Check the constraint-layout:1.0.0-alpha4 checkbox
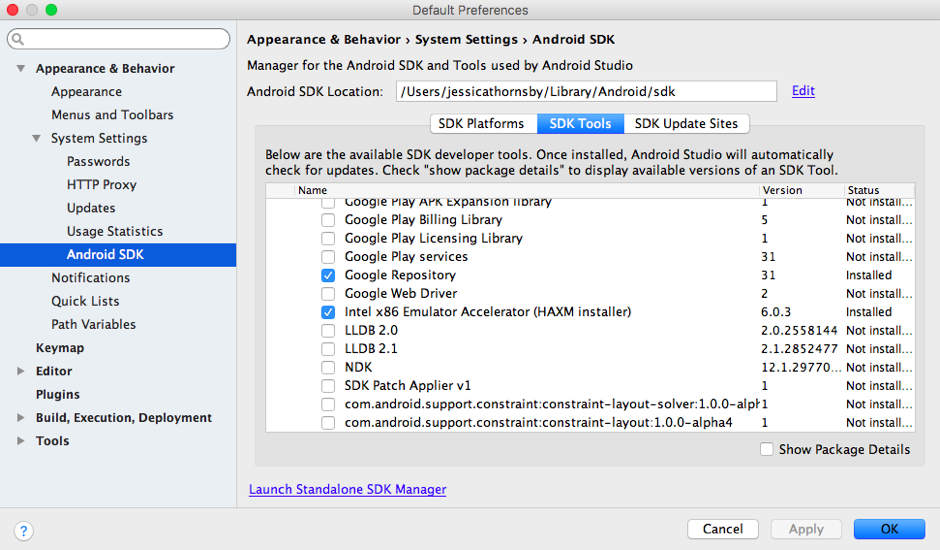 pos(328,423)
